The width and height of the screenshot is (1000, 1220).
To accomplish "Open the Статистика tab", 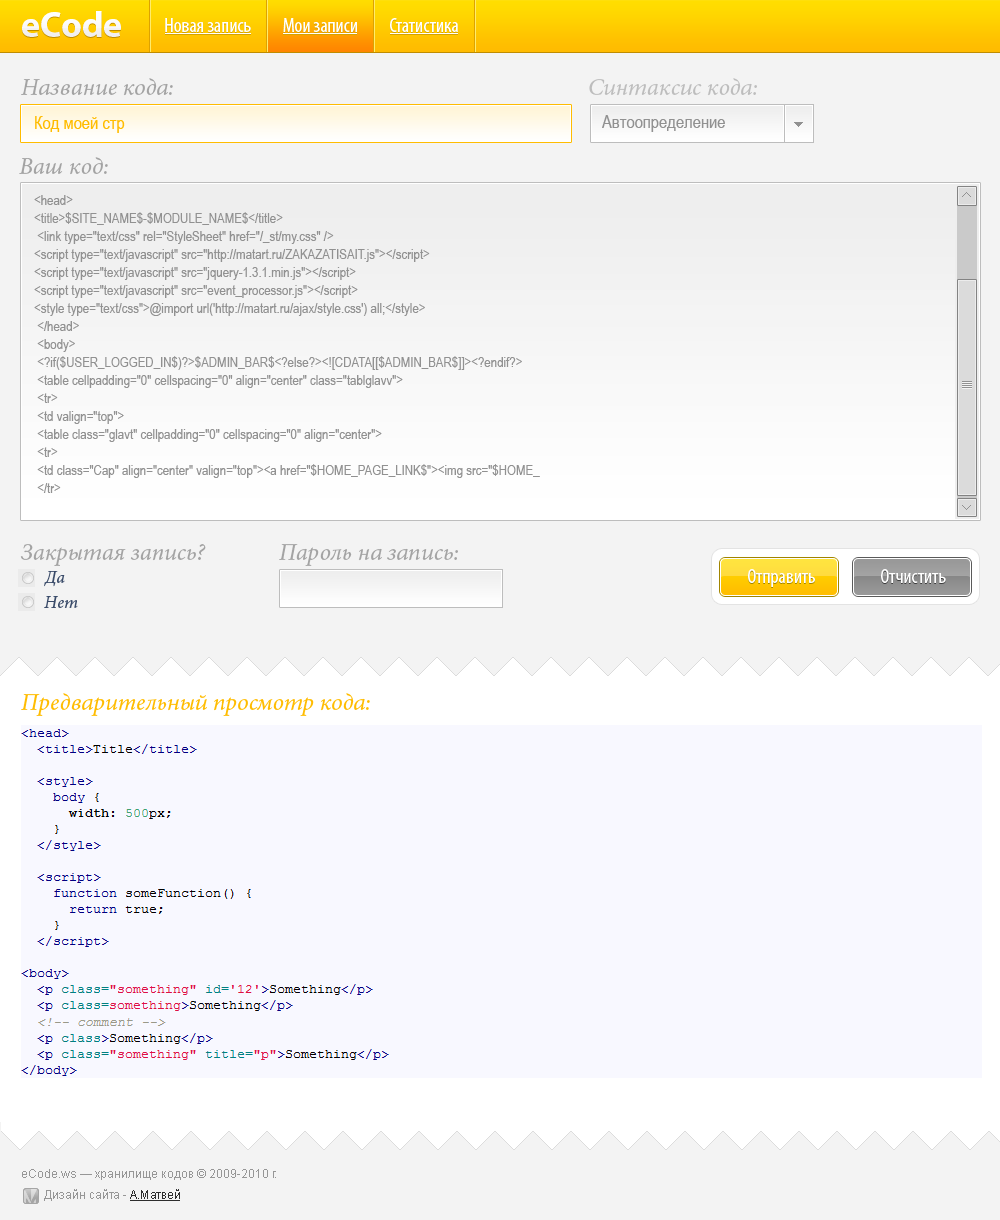I will click(424, 26).
